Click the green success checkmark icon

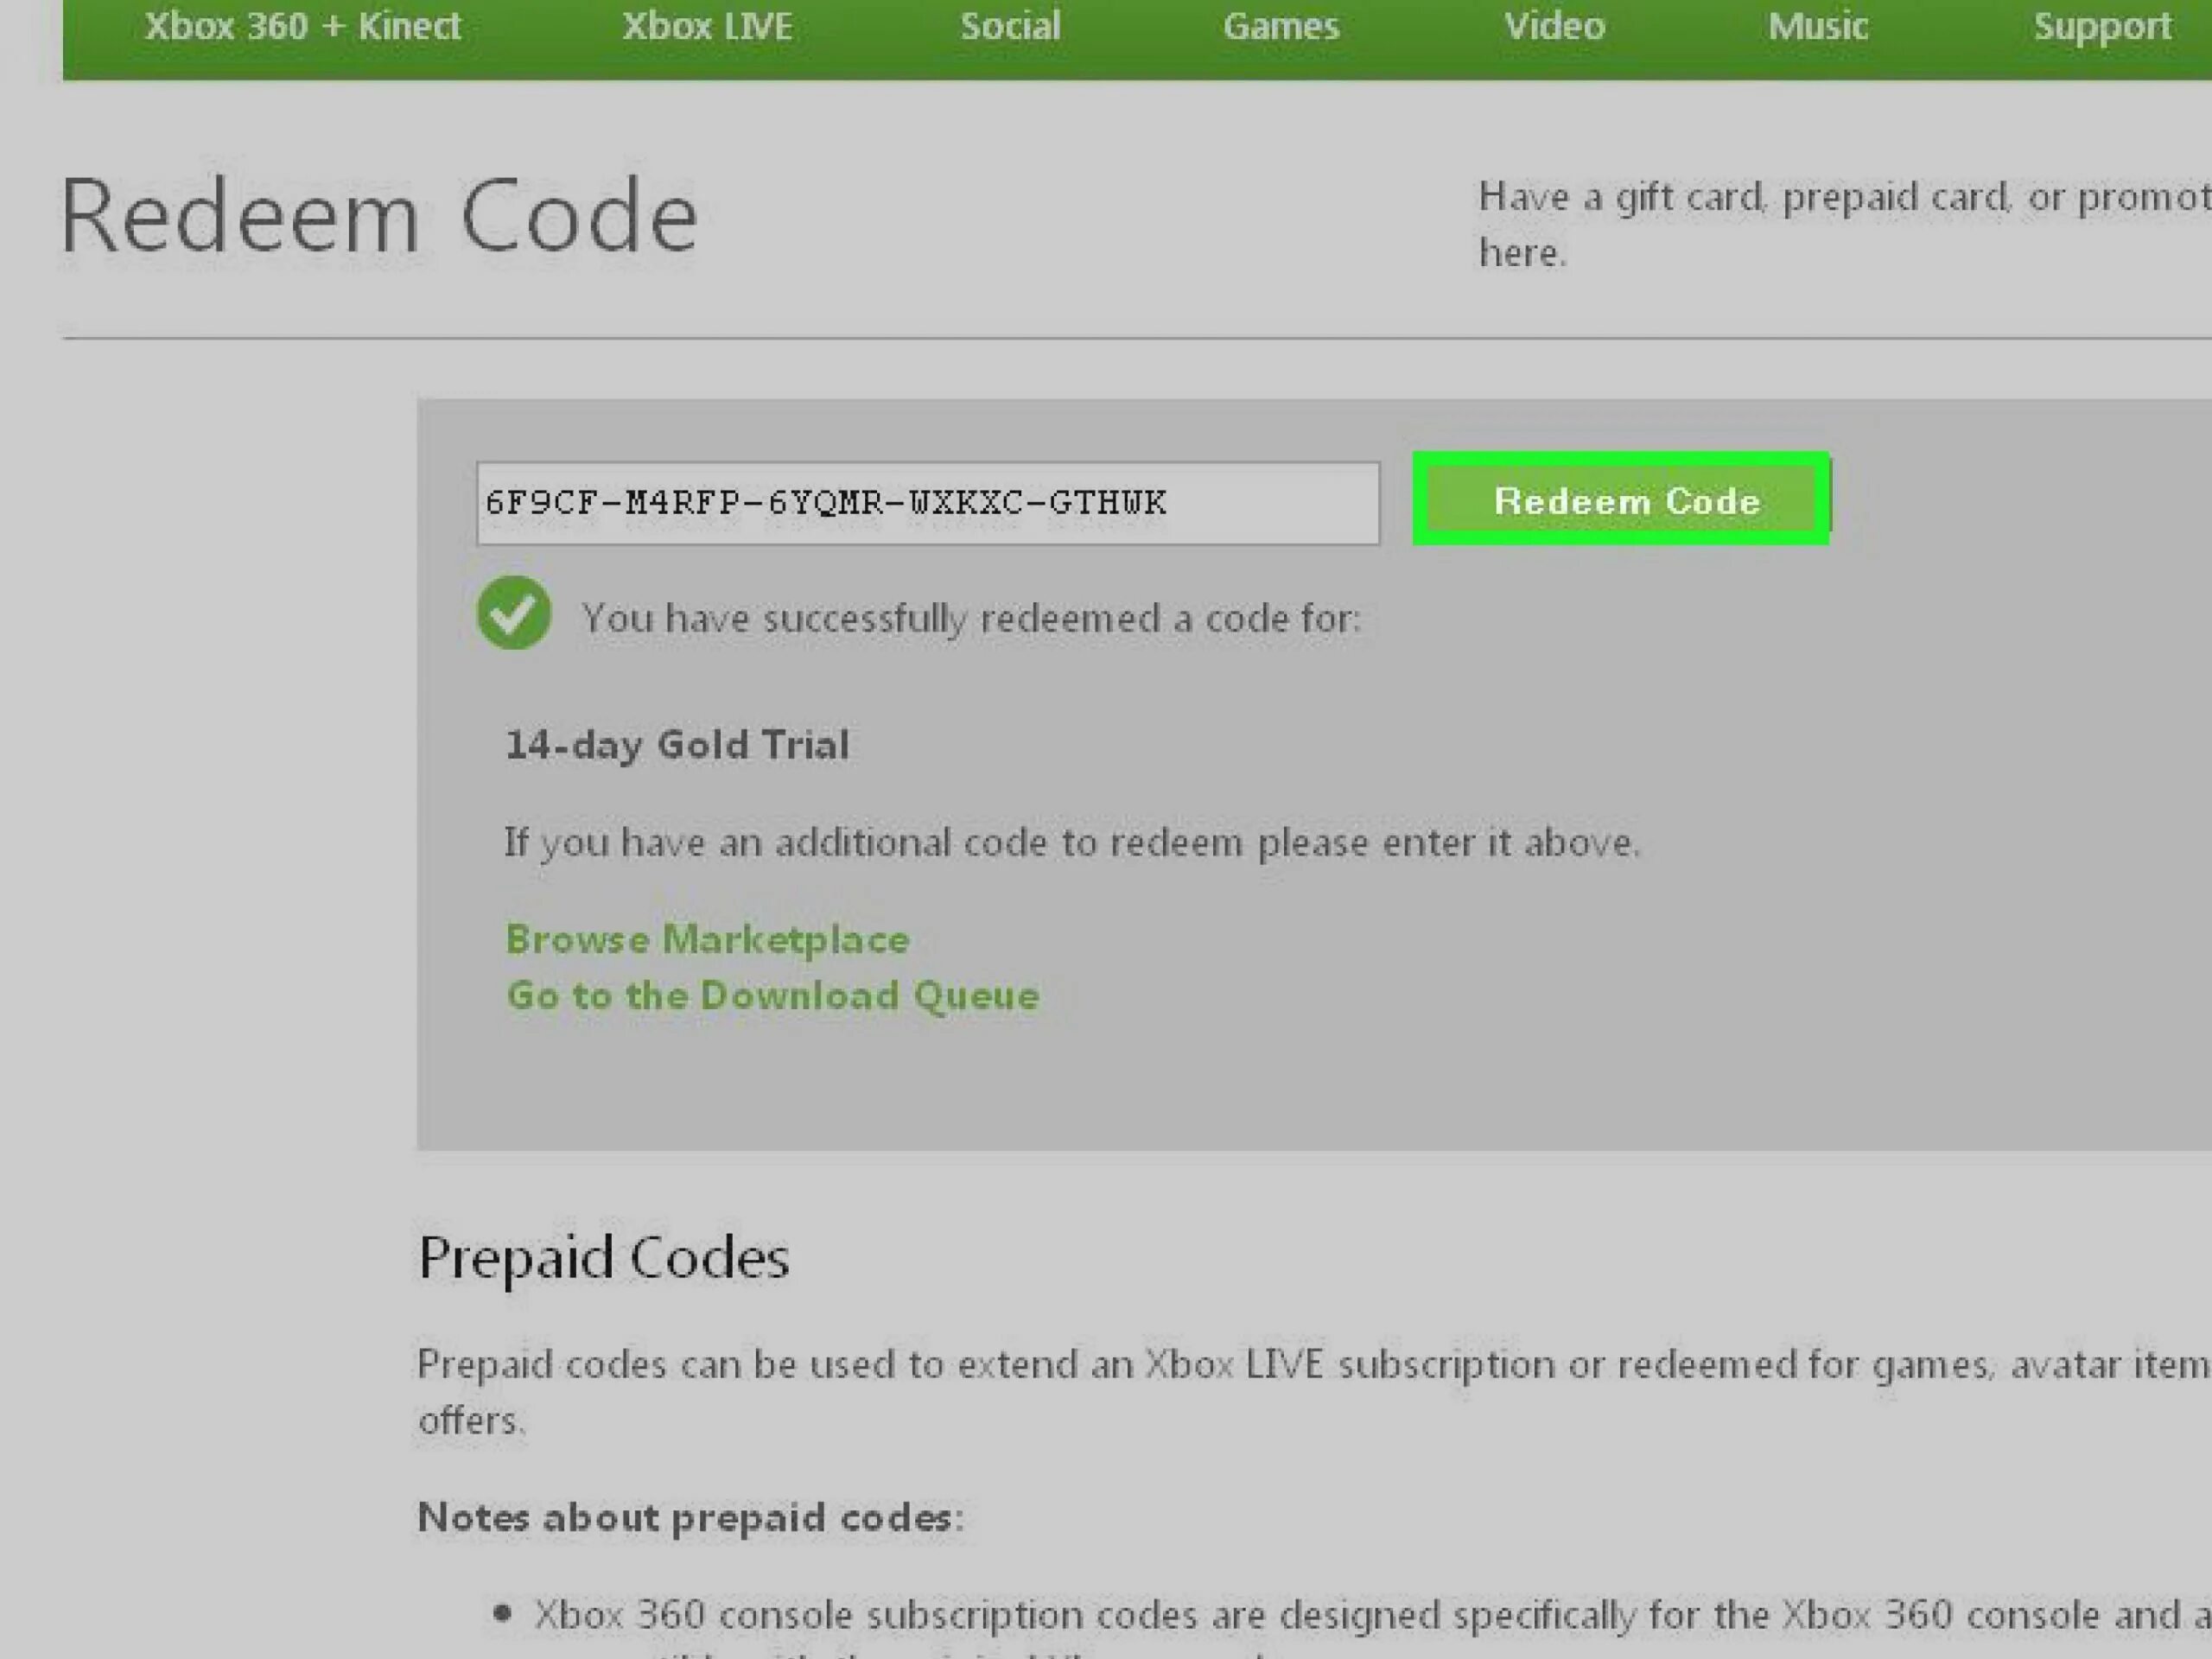coord(513,613)
